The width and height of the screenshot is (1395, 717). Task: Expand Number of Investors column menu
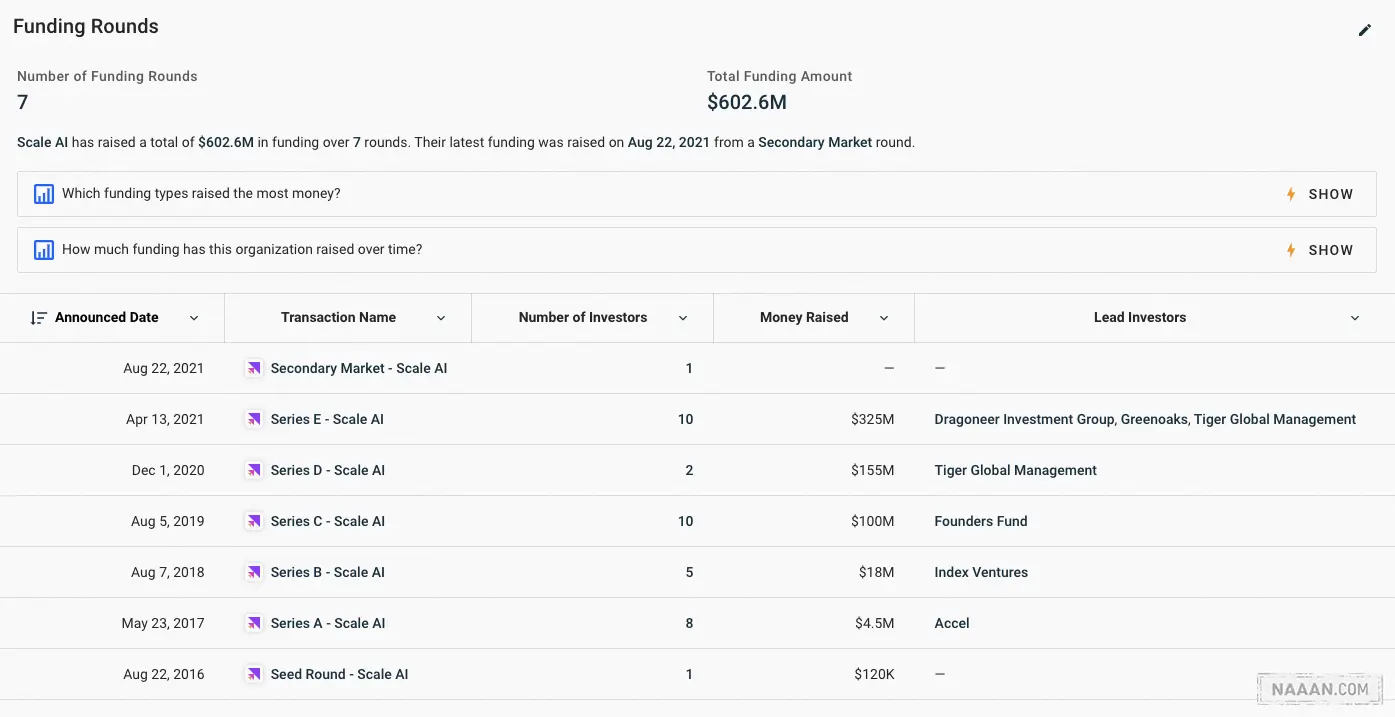[683, 318]
